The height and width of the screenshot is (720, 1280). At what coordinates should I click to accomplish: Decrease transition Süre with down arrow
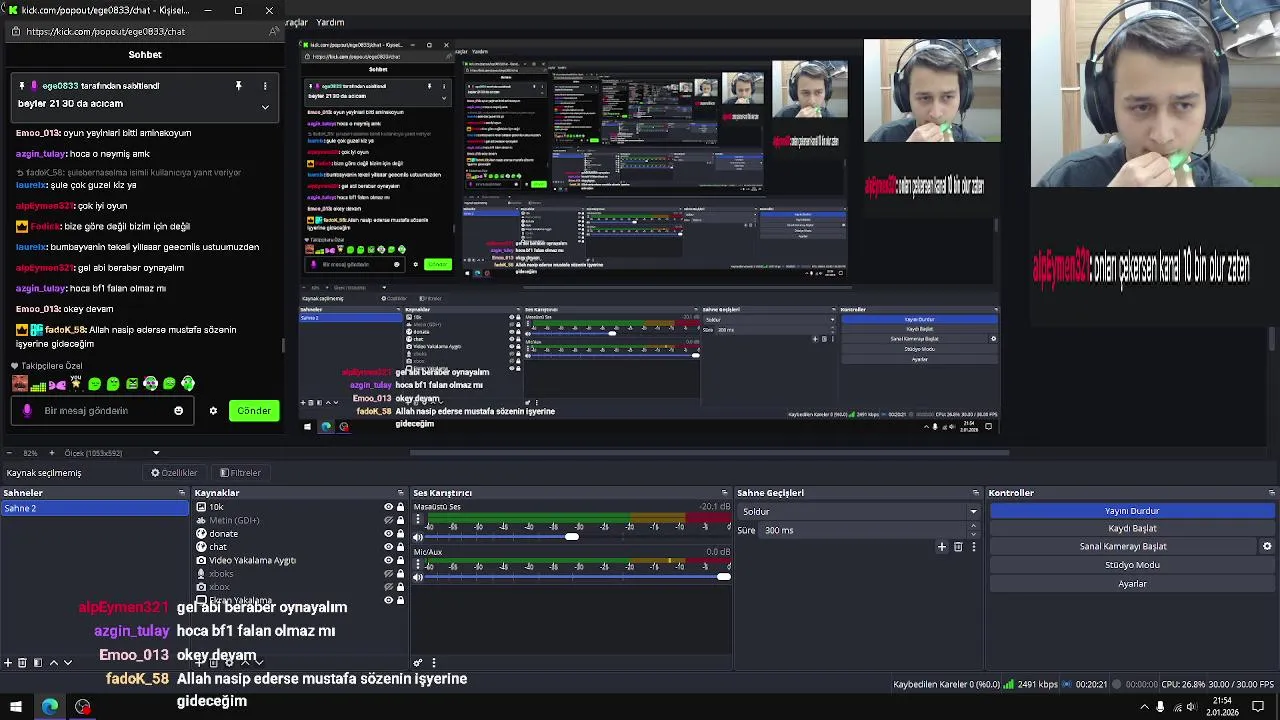pos(974,535)
